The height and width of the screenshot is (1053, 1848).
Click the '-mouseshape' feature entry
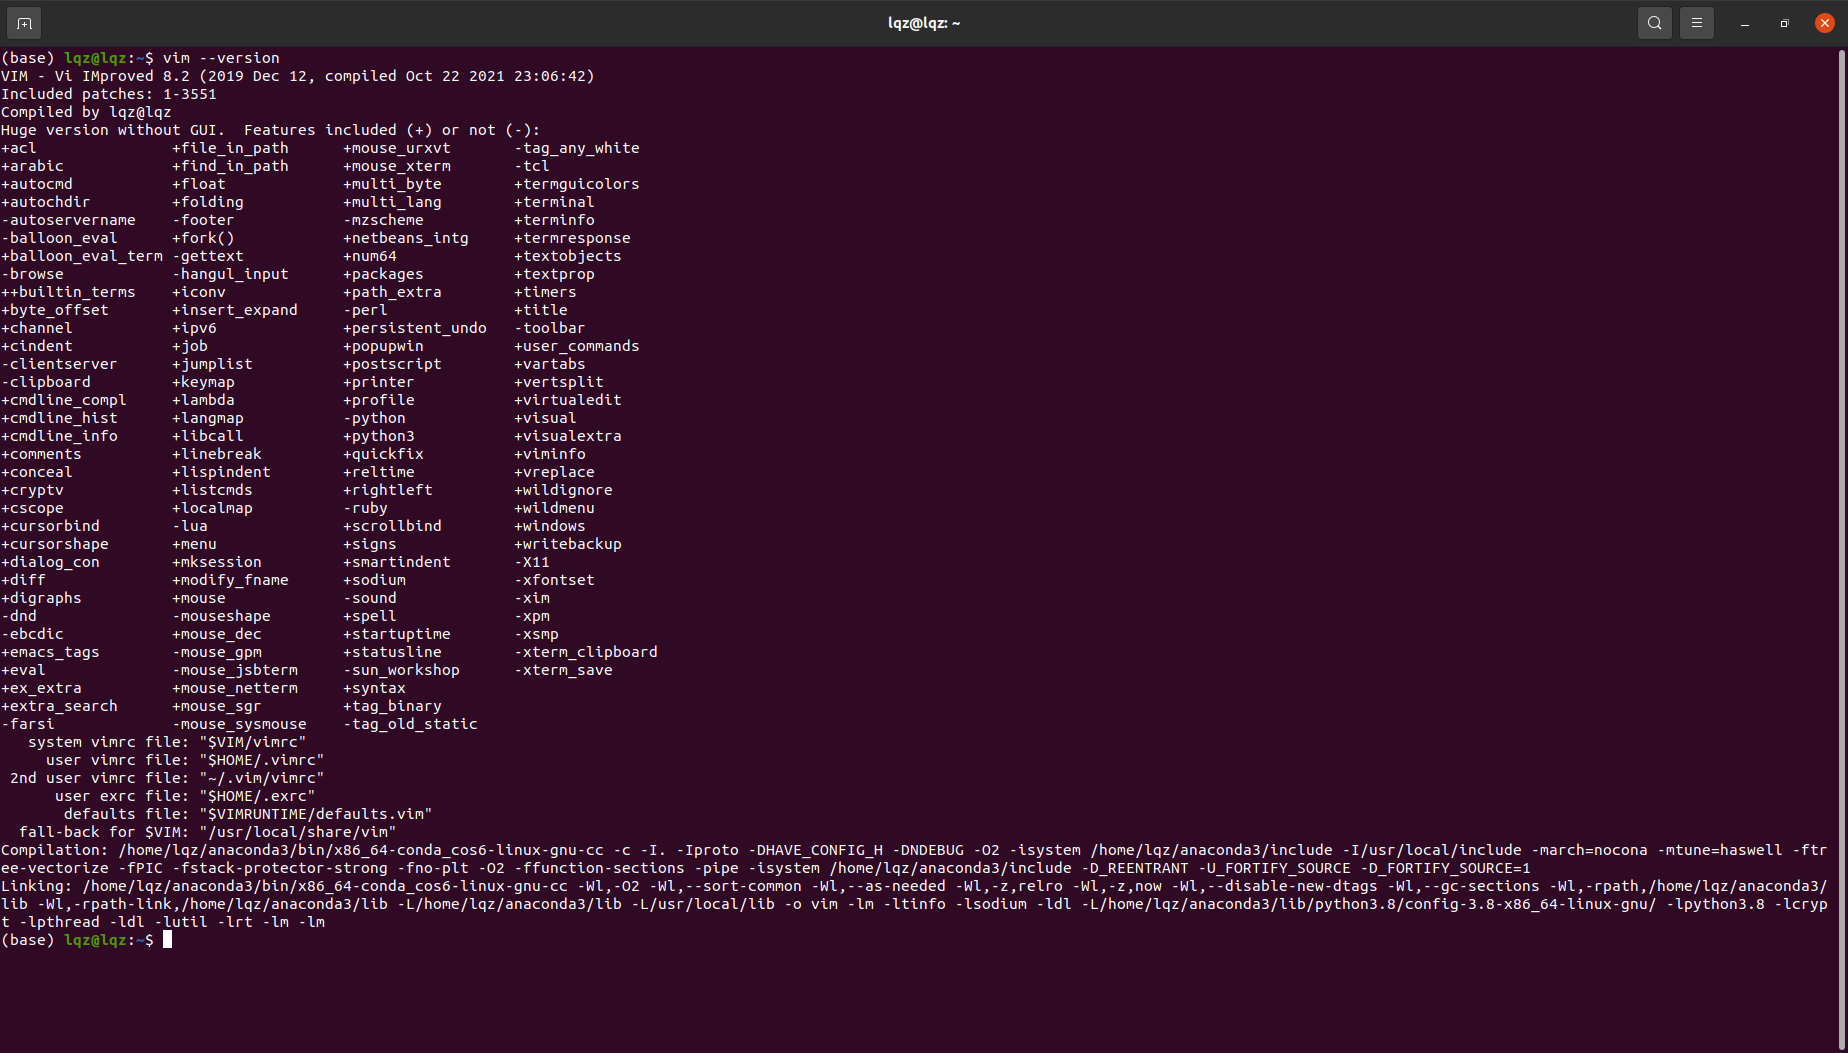coord(221,616)
